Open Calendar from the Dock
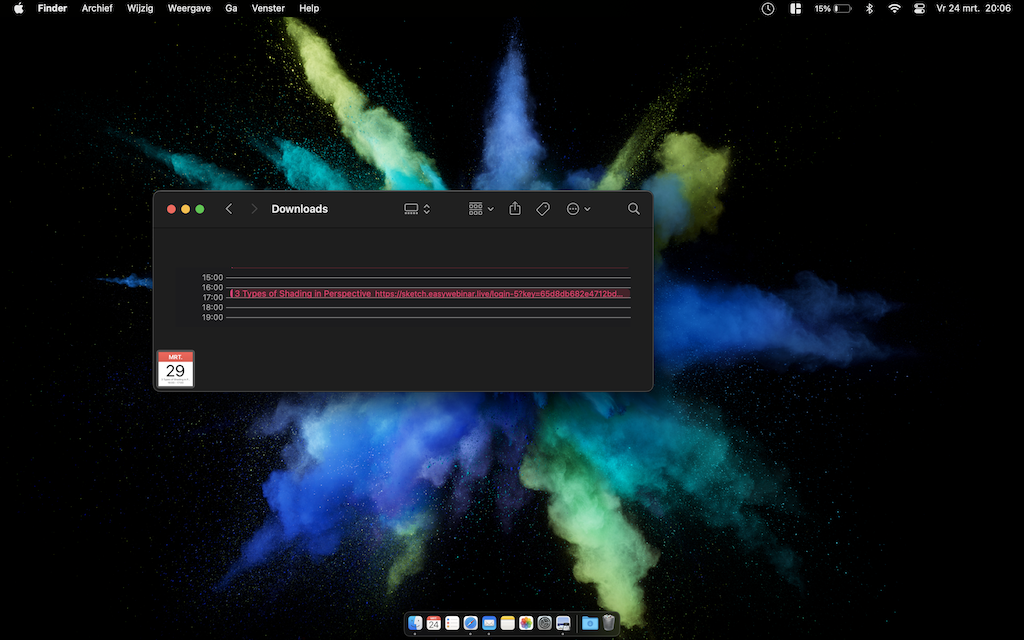Image resolution: width=1024 pixels, height=640 pixels. (434, 623)
